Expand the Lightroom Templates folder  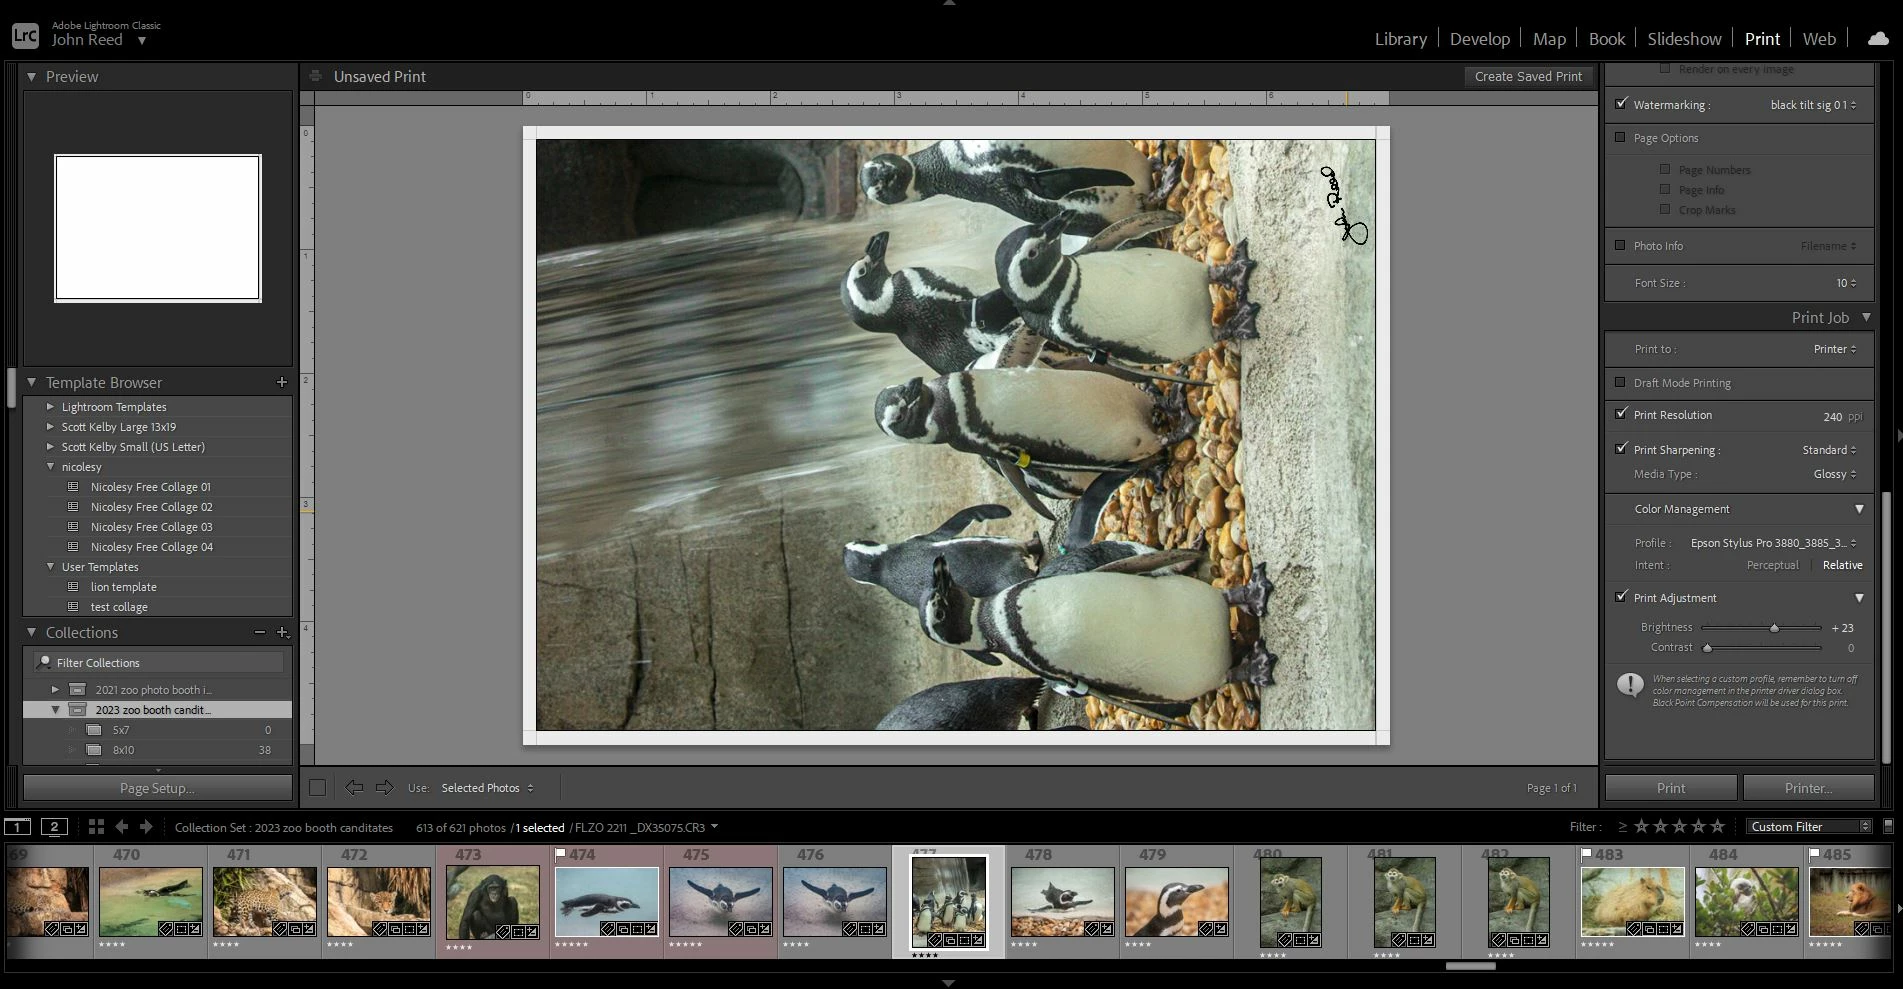51,407
